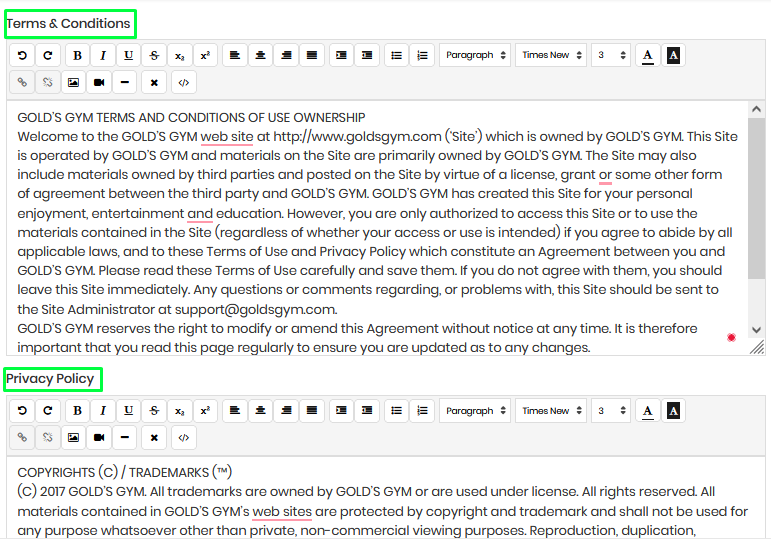This screenshot has height=540, width=771.
Task: Open font size dropdown in Terms & Conditions toolbar
Action: tap(611, 55)
